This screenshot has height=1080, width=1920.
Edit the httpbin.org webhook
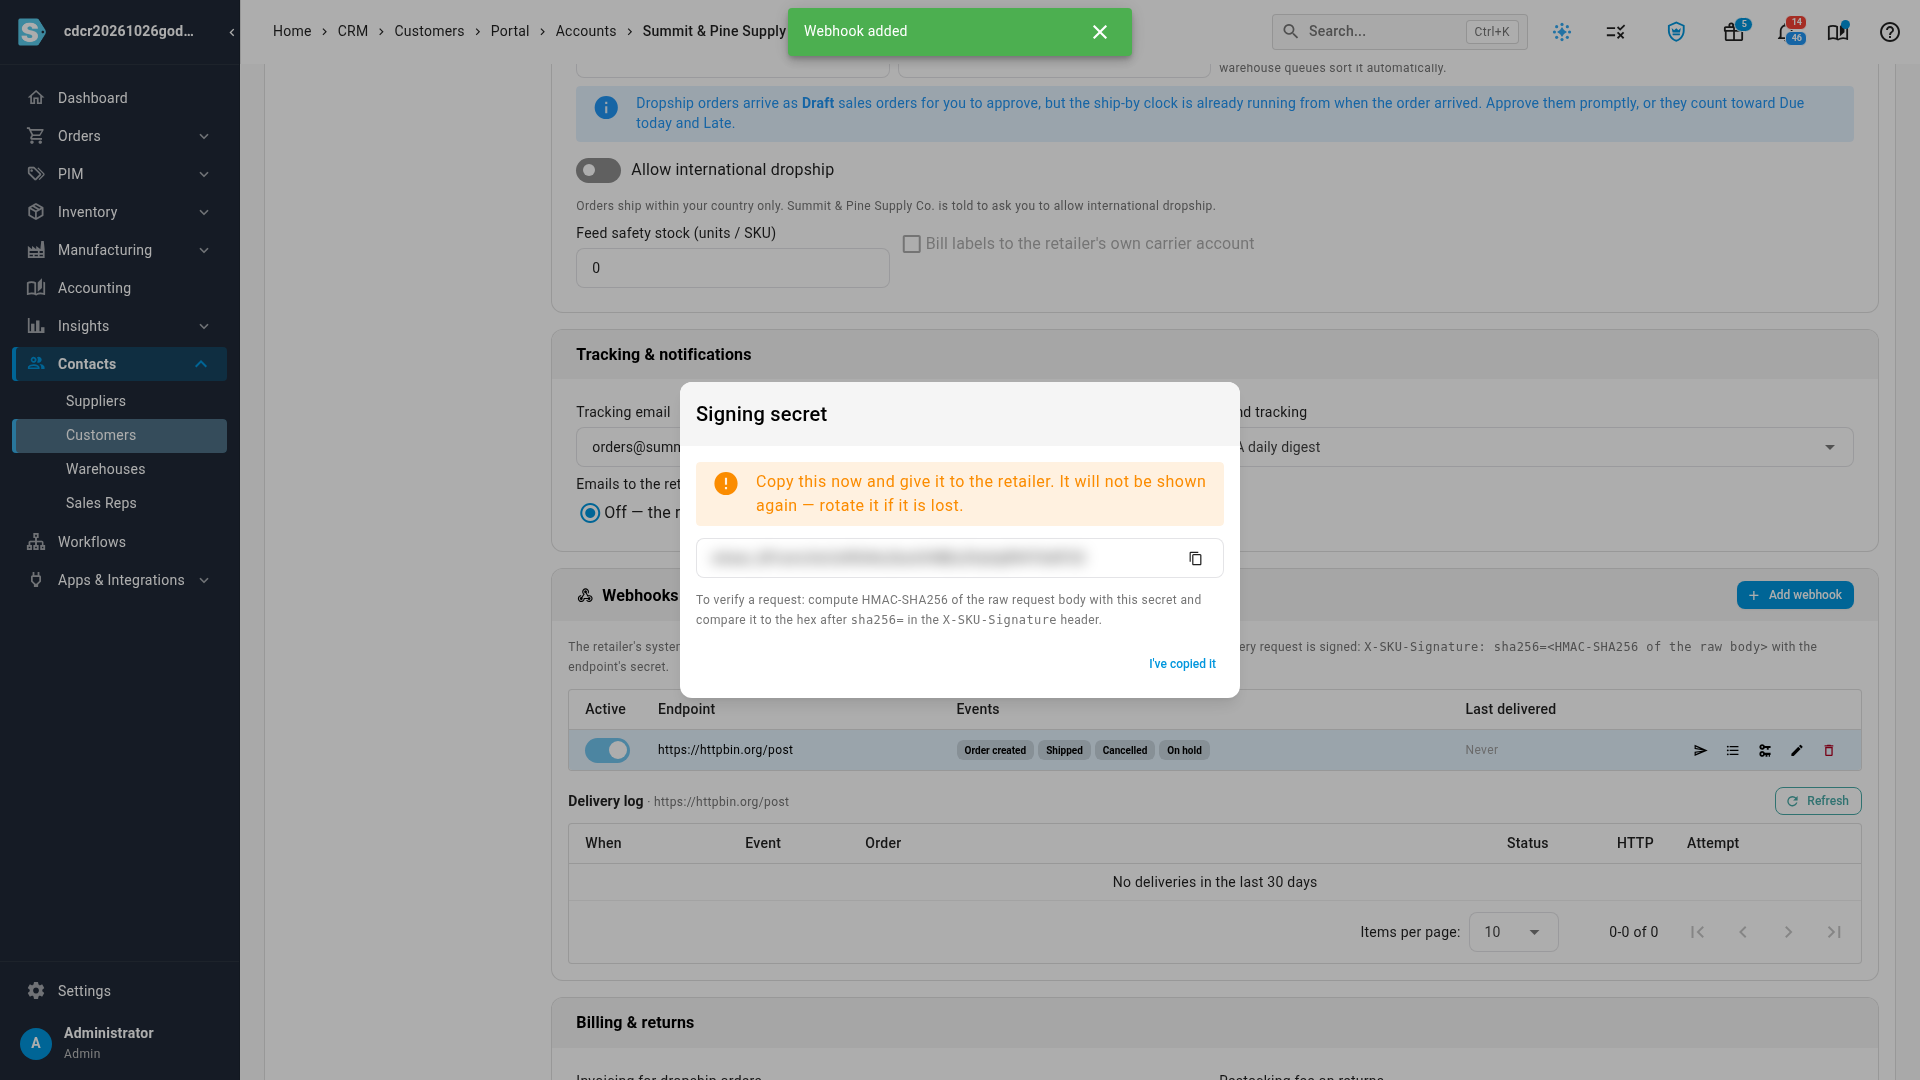[x=1797, y=750]
